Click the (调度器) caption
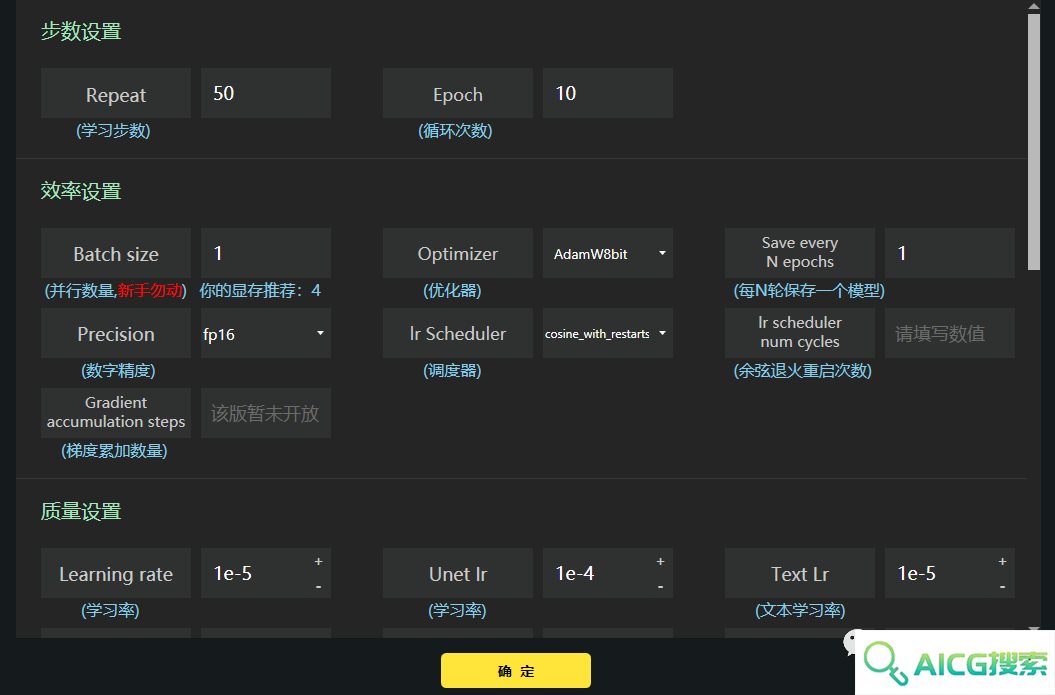Screen dimensions: 1055x695 (x=452, y=371)
